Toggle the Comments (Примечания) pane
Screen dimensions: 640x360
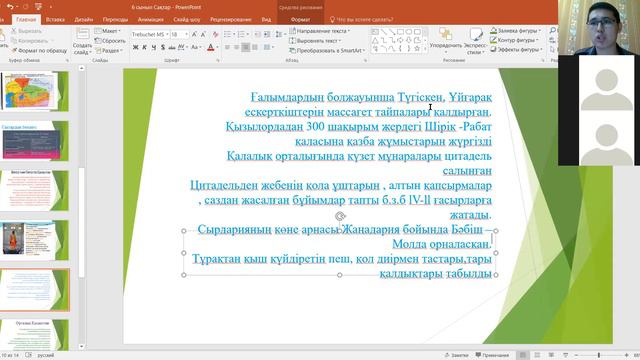492,355
